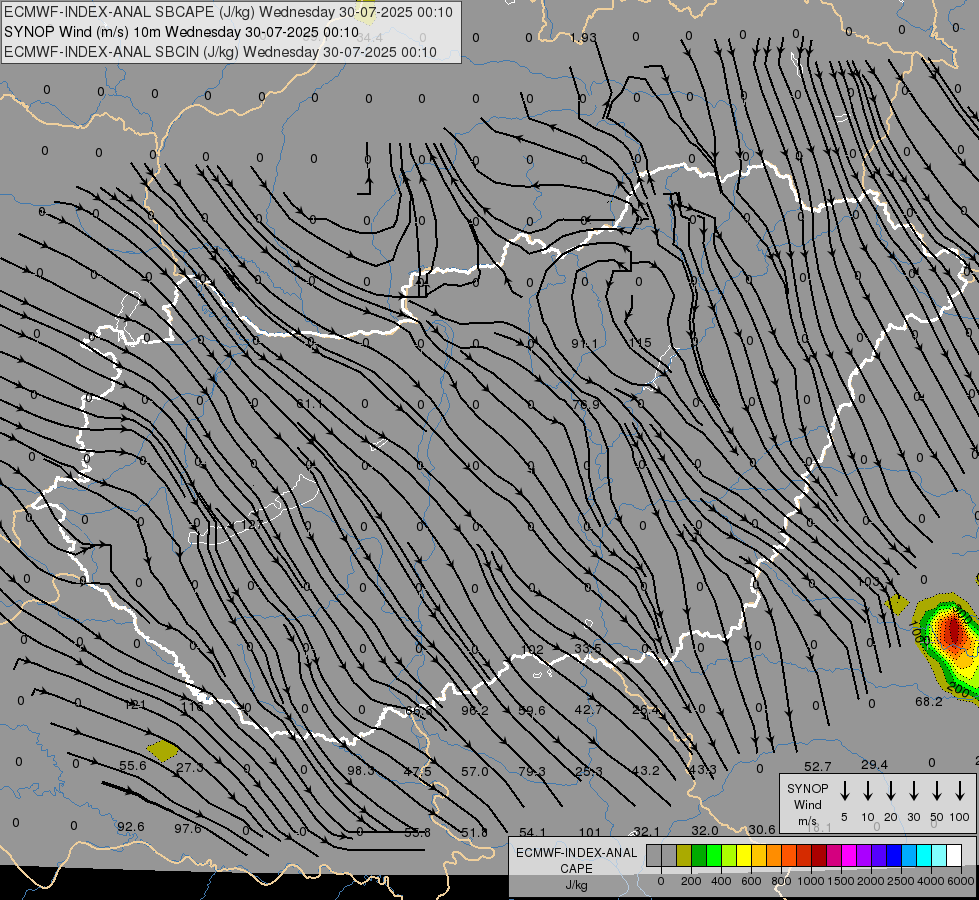Click the 6000 tick label on CAPE scale

[960, 881]
